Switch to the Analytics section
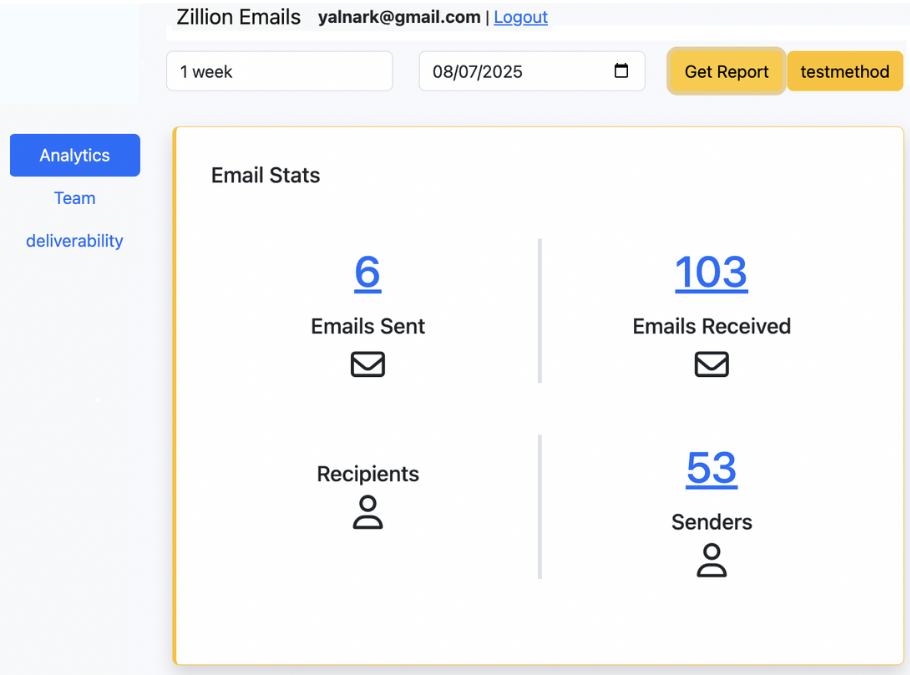 tap(75, 155)
